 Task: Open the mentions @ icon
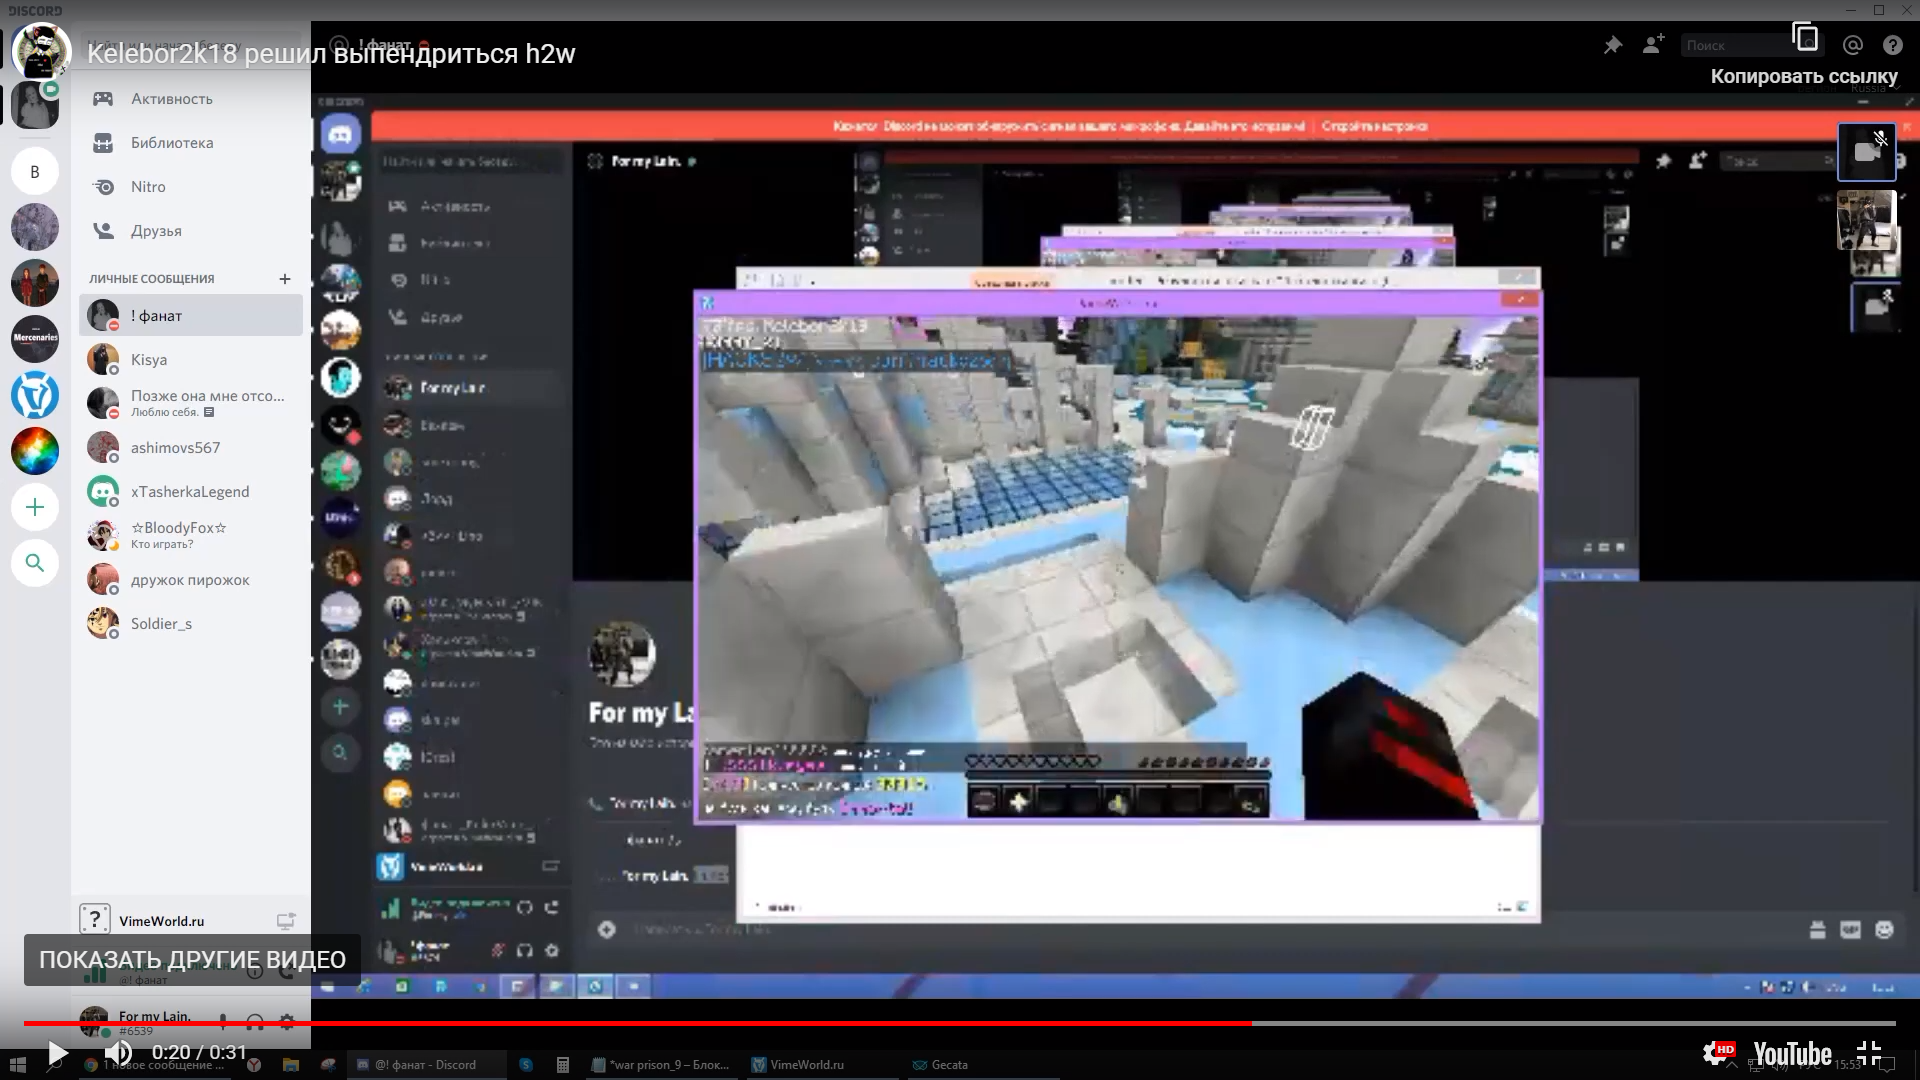pyautogui.click(x=1852, y=45)
